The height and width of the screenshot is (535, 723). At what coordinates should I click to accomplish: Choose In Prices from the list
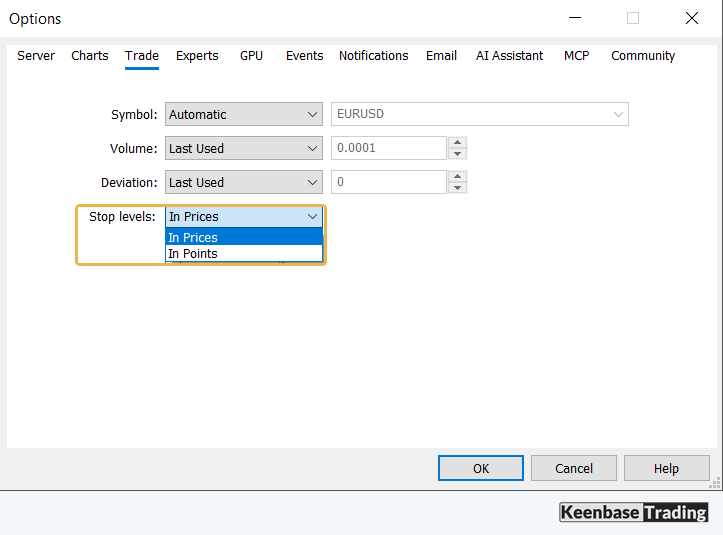click(244, 237)
